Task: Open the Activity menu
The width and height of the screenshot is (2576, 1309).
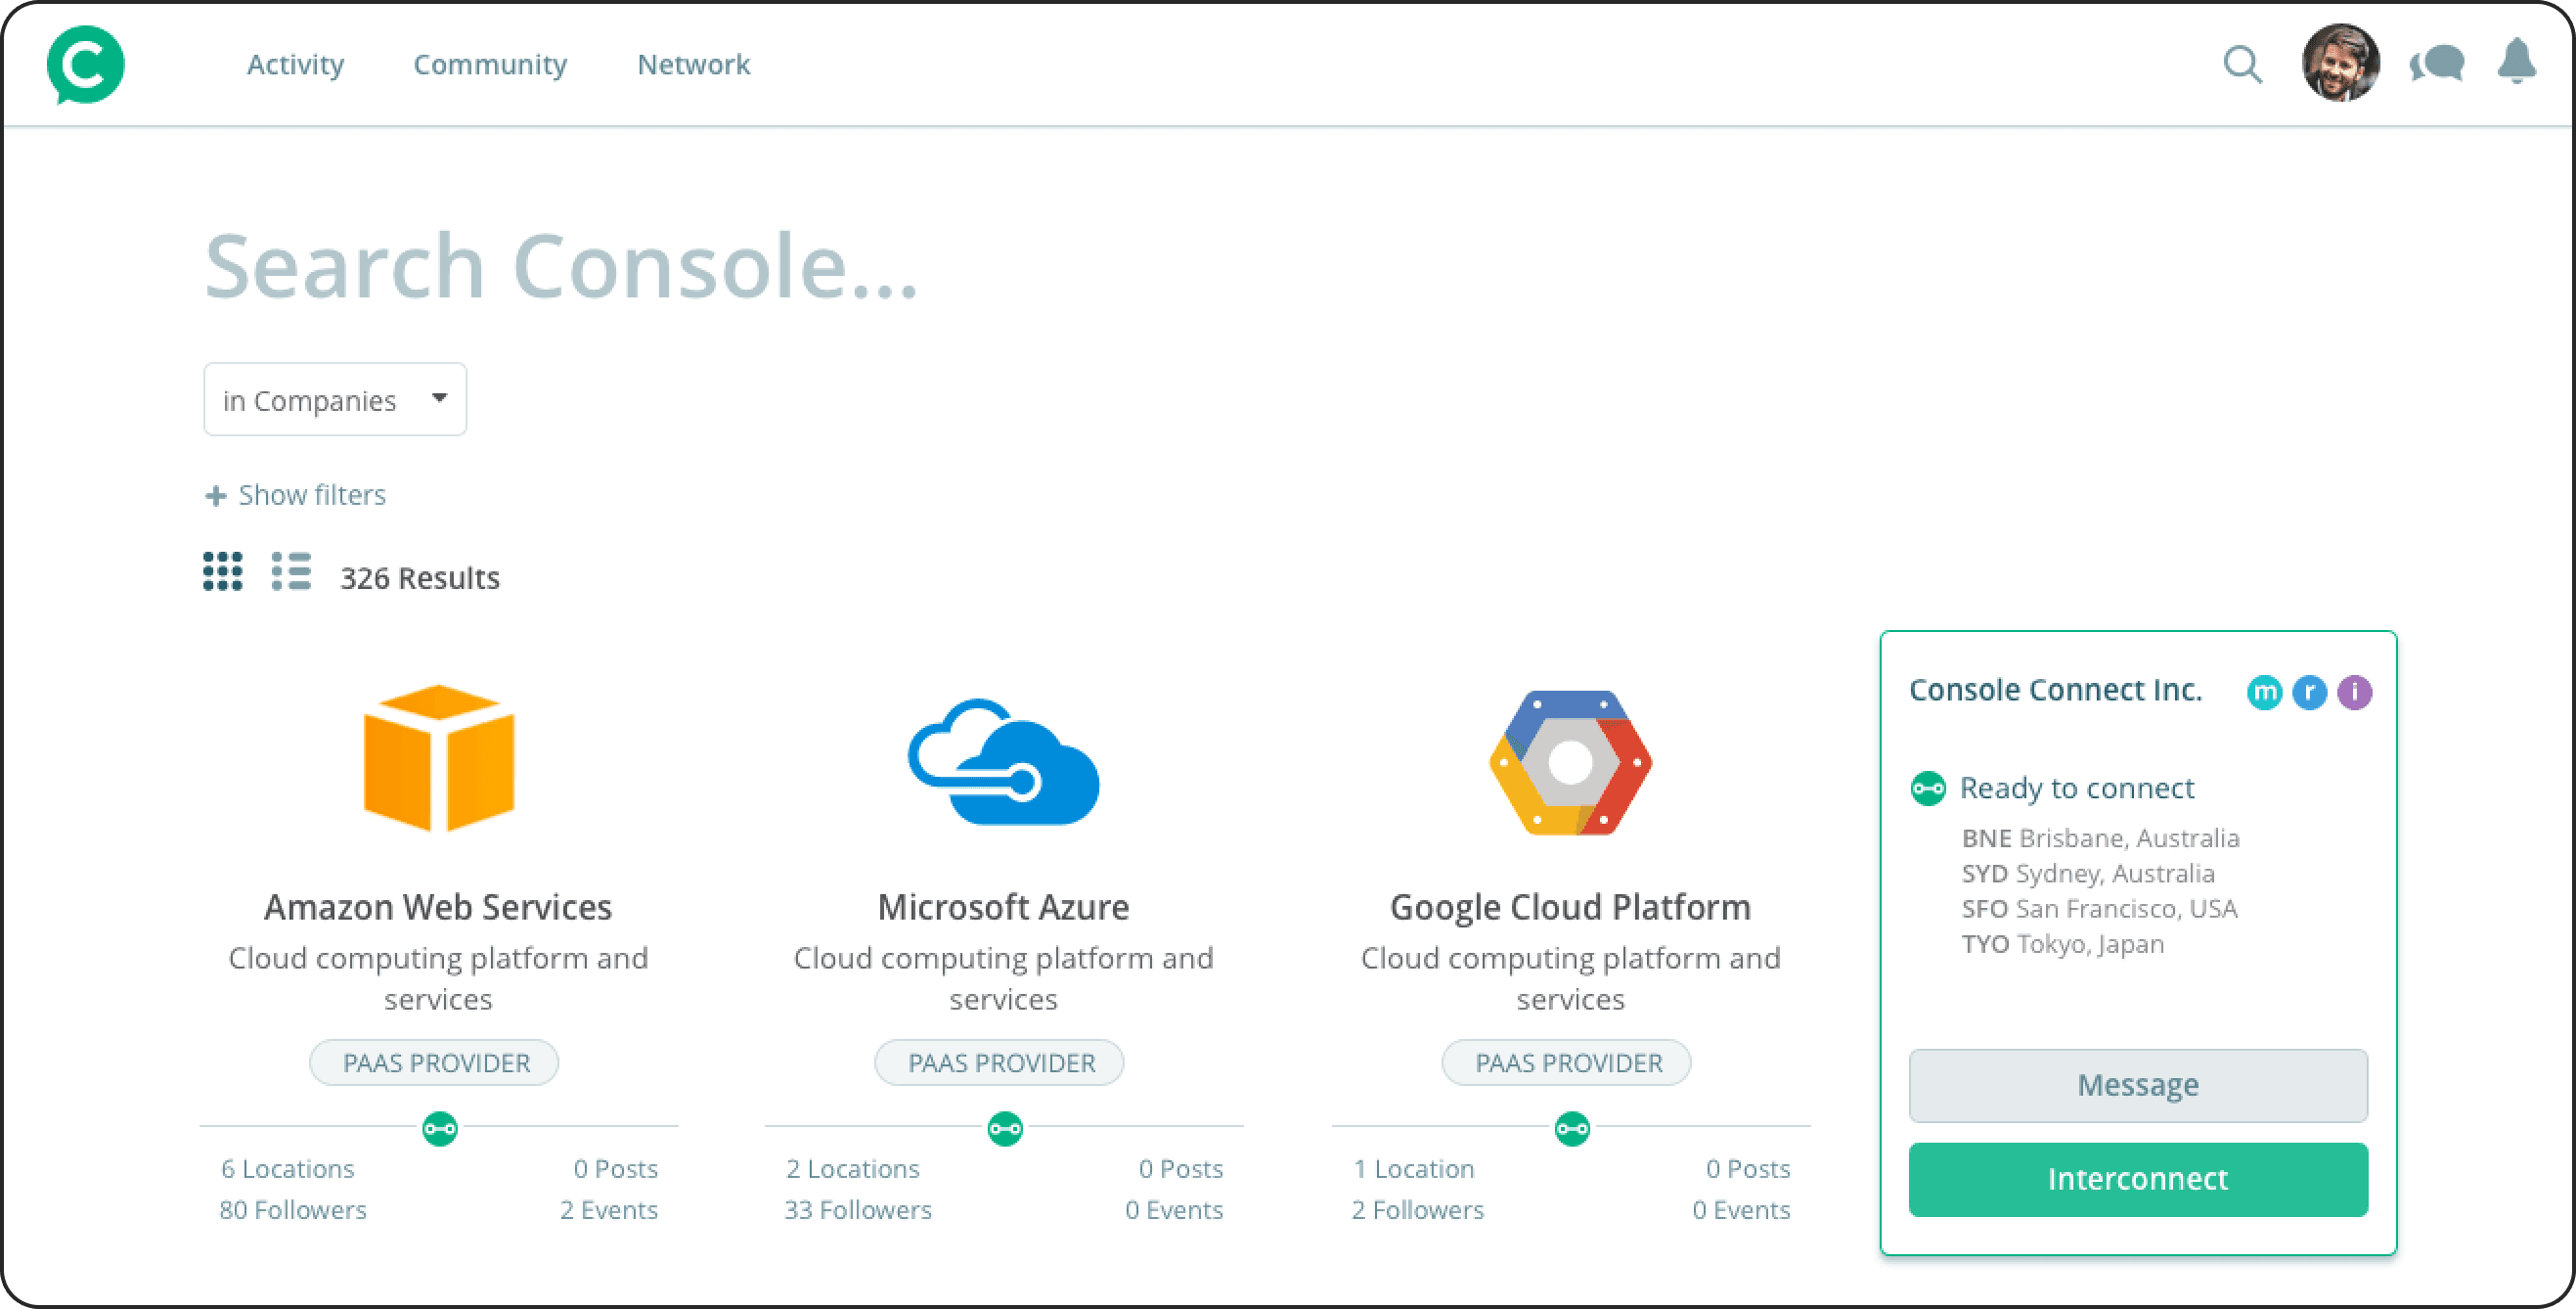Action: 295,65
